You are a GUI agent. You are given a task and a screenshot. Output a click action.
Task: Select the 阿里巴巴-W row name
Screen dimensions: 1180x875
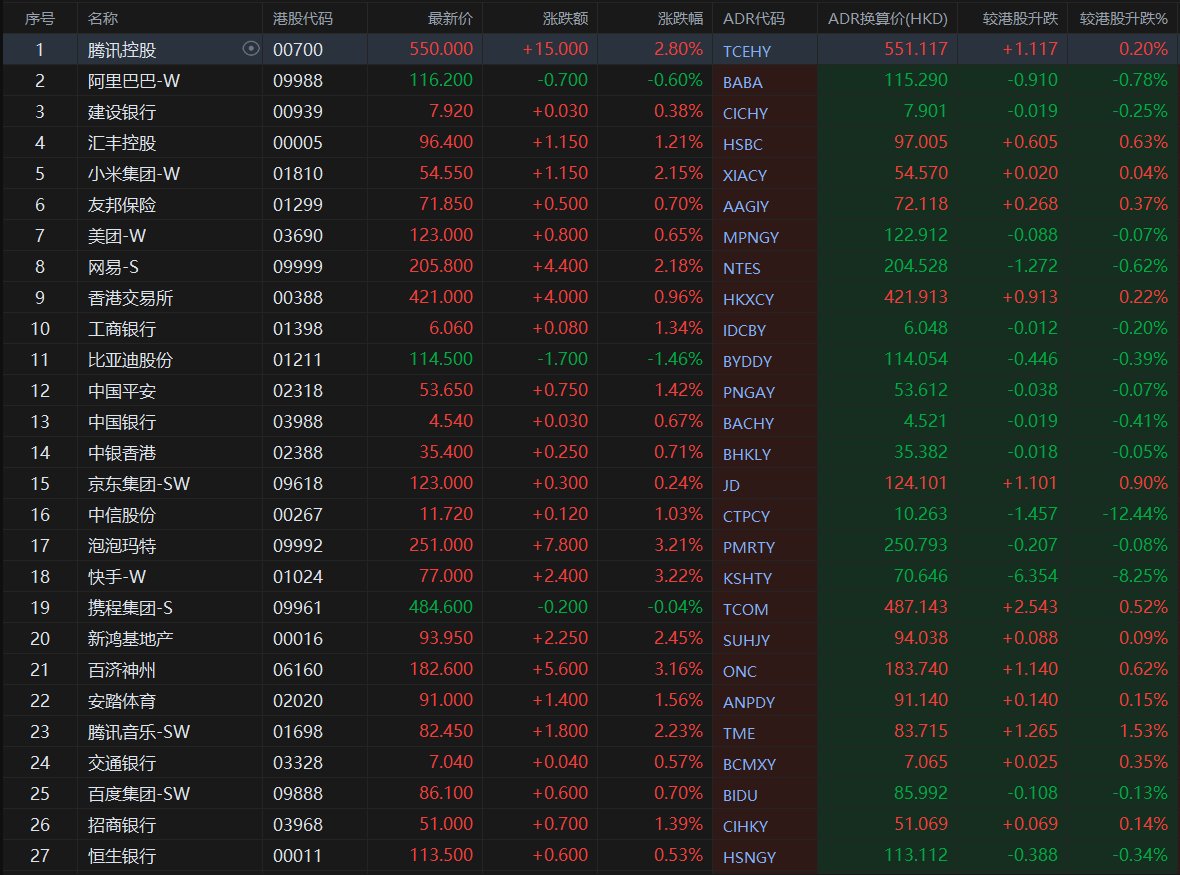point(134,81)
